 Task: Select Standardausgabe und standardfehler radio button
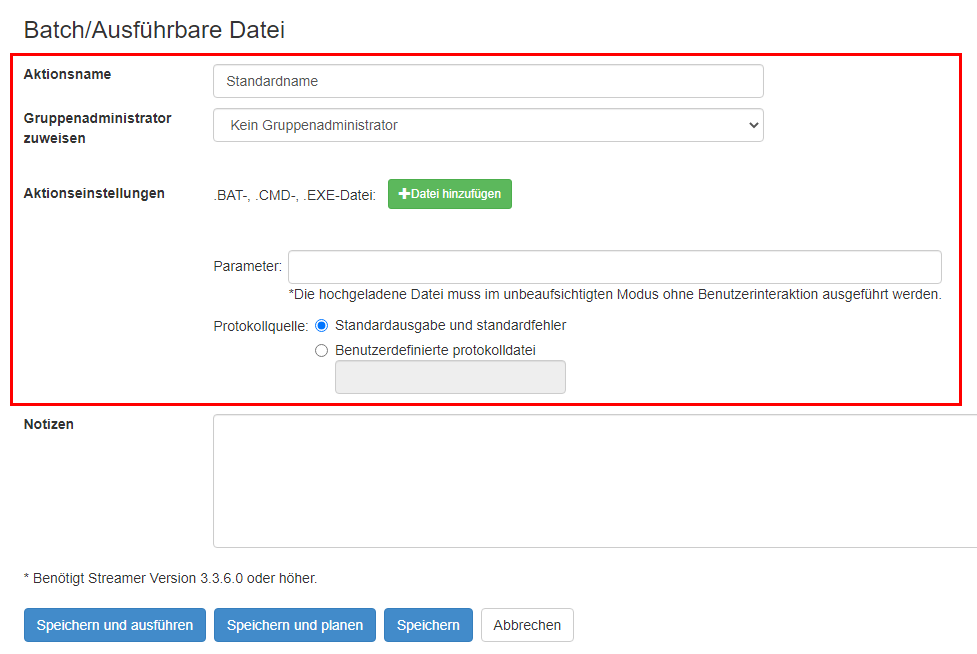322,326
